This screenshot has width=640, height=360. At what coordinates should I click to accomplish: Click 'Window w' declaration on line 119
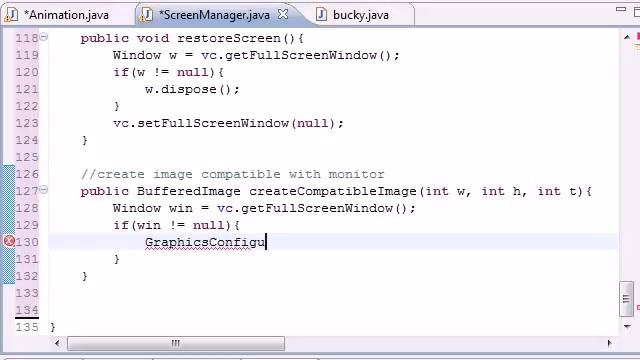point(145,55)
